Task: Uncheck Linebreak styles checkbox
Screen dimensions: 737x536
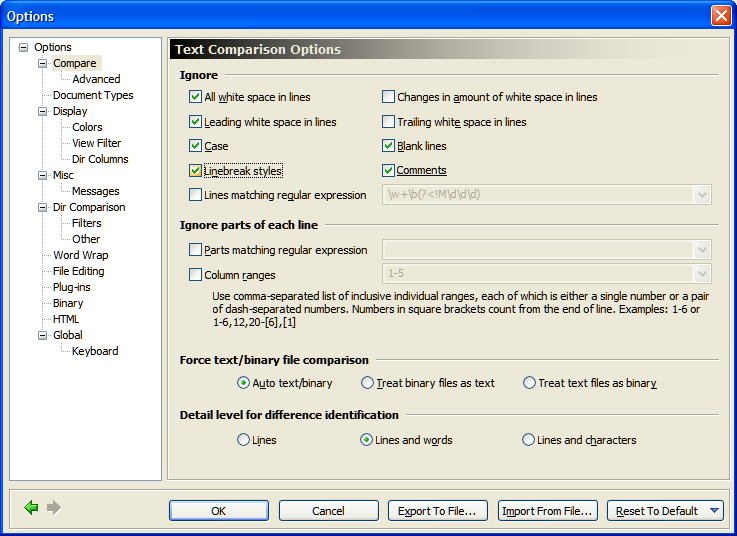Action: coord(196,171)
